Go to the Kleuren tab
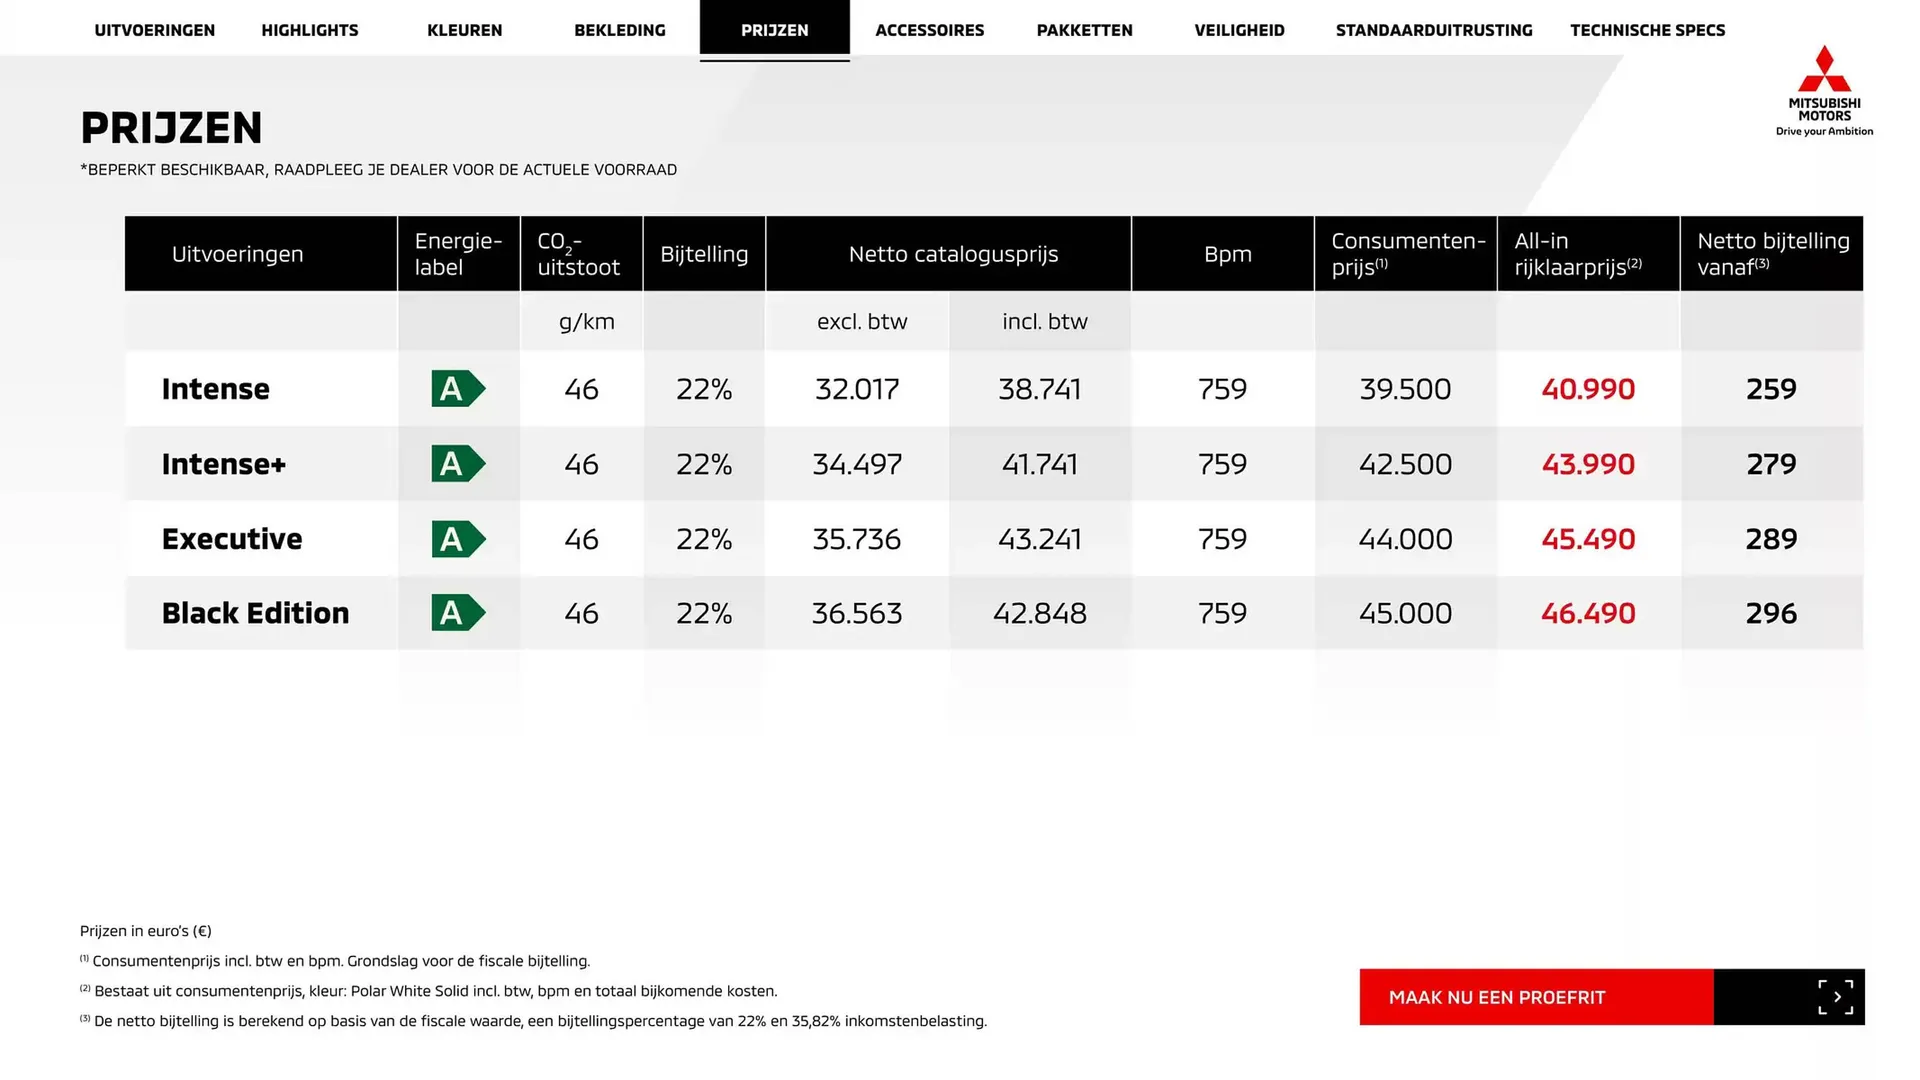This screenshot has width=1920, height=1080. click(x=465, y=30)
